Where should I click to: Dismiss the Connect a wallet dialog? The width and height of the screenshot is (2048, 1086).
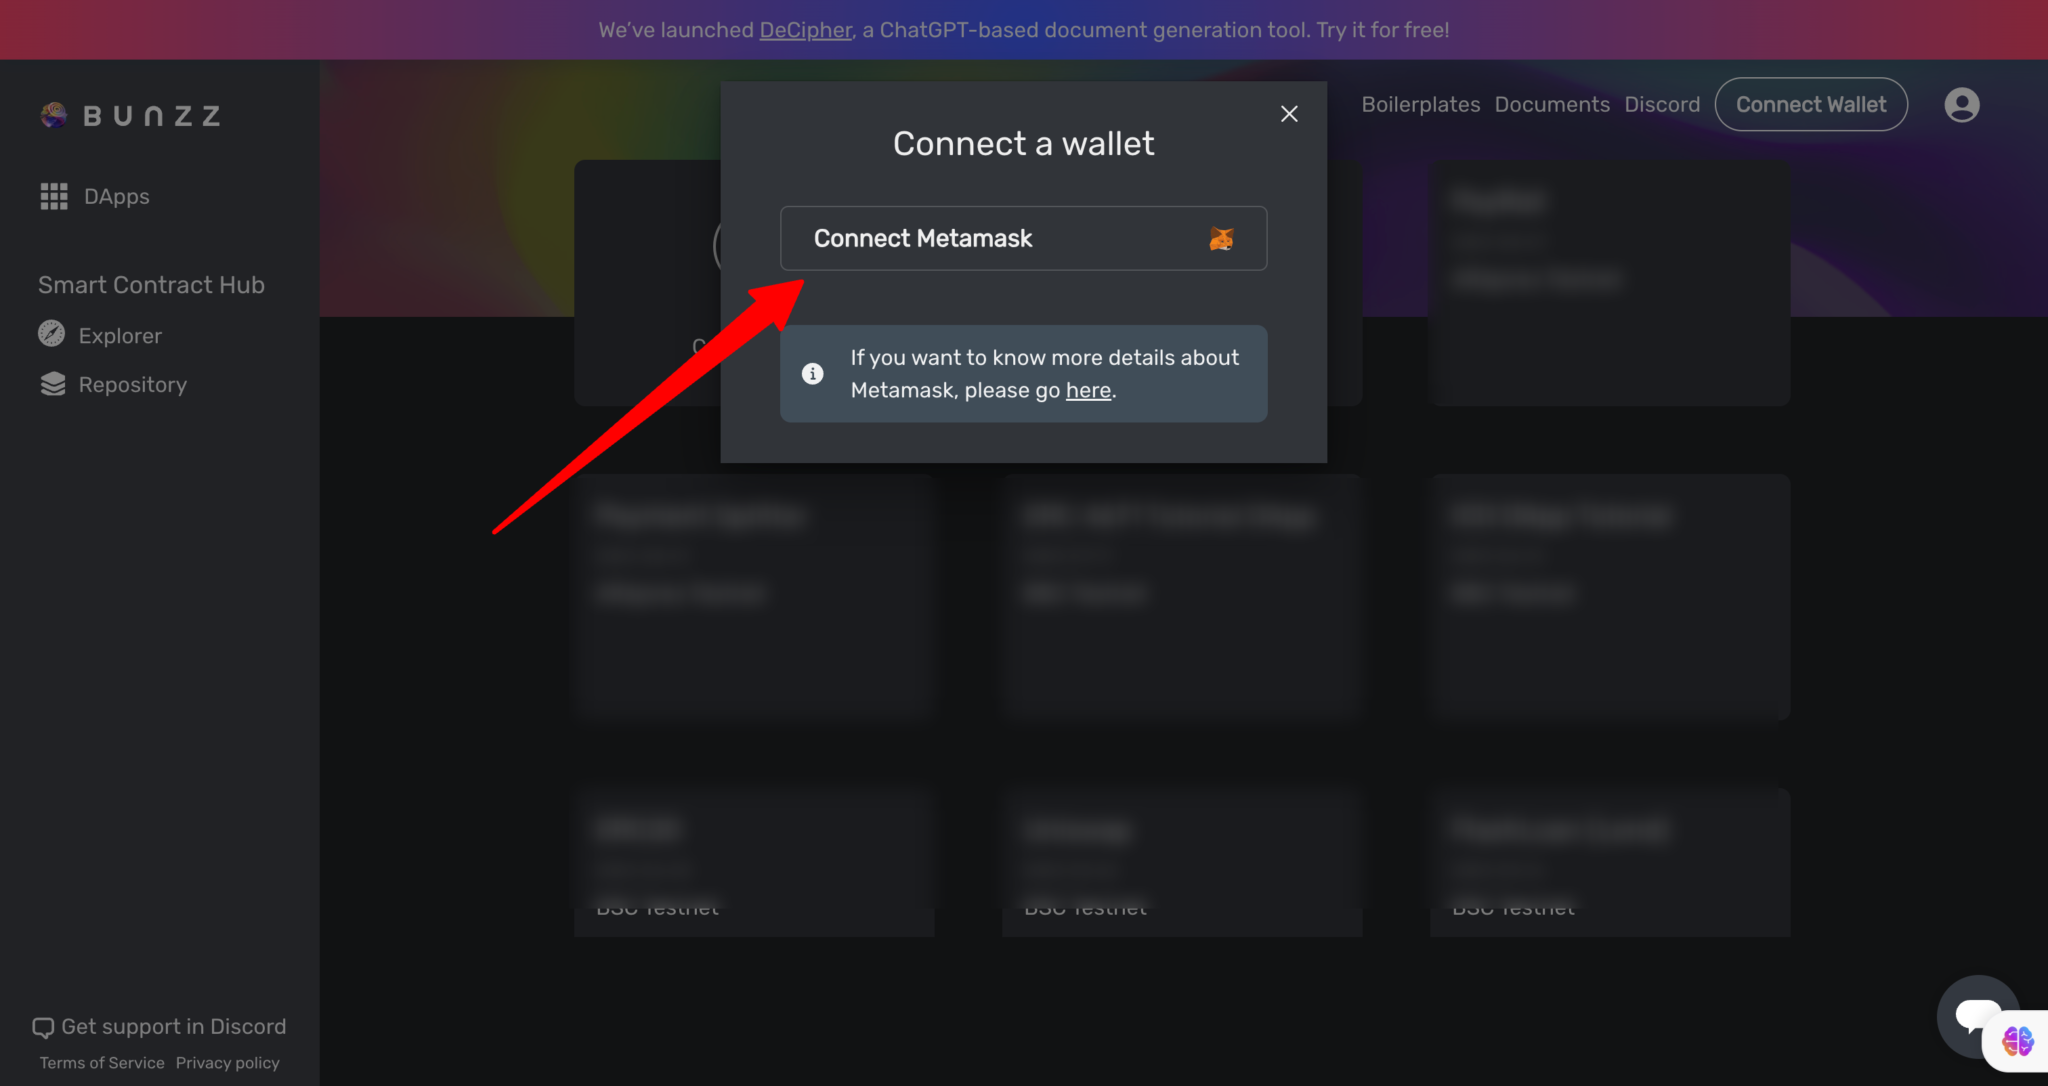(x=1288, y=113)
